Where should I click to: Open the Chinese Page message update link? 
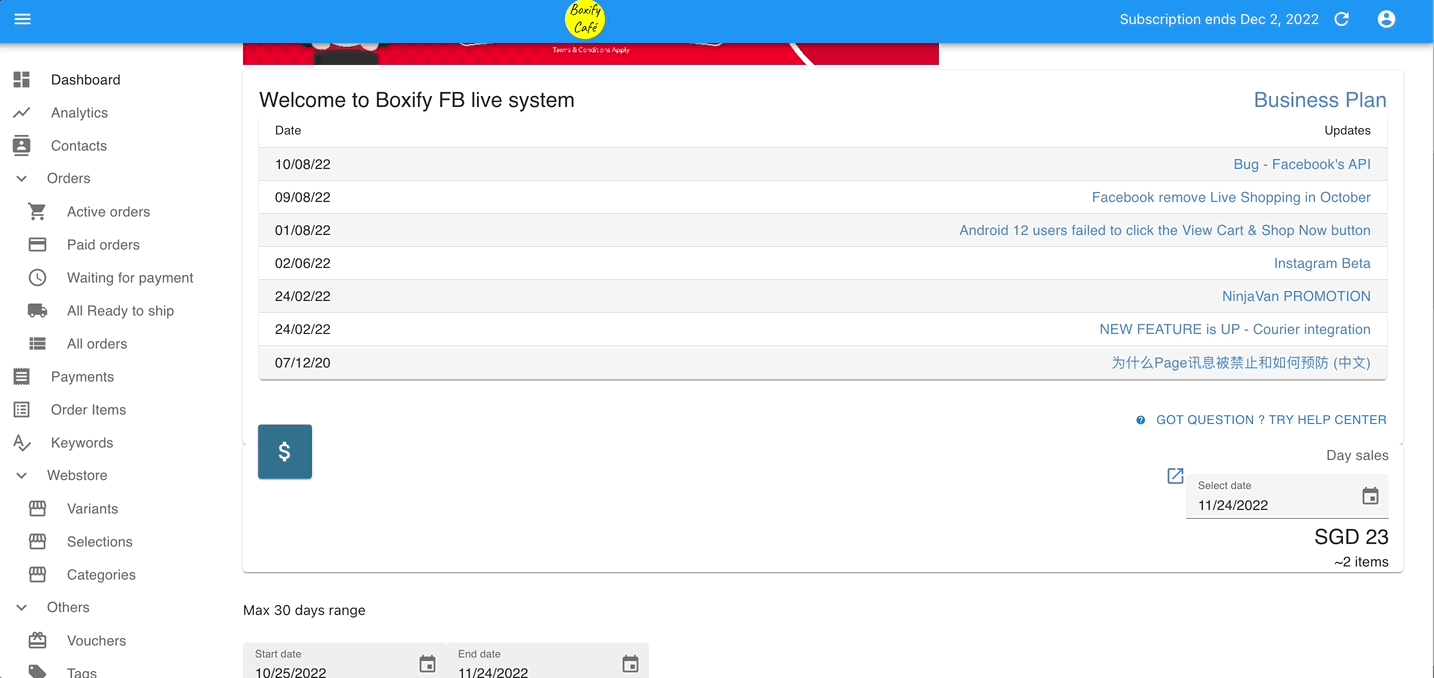[x=1241, y=362]
